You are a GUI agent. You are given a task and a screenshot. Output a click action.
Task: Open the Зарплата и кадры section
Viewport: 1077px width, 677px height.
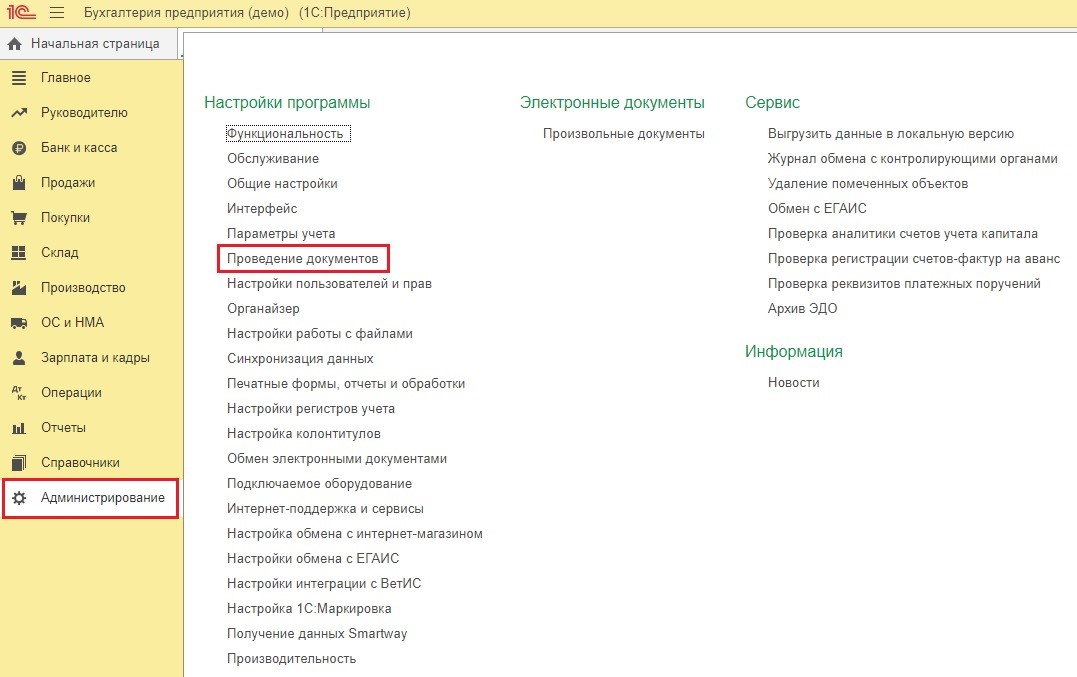pos(94,358)
